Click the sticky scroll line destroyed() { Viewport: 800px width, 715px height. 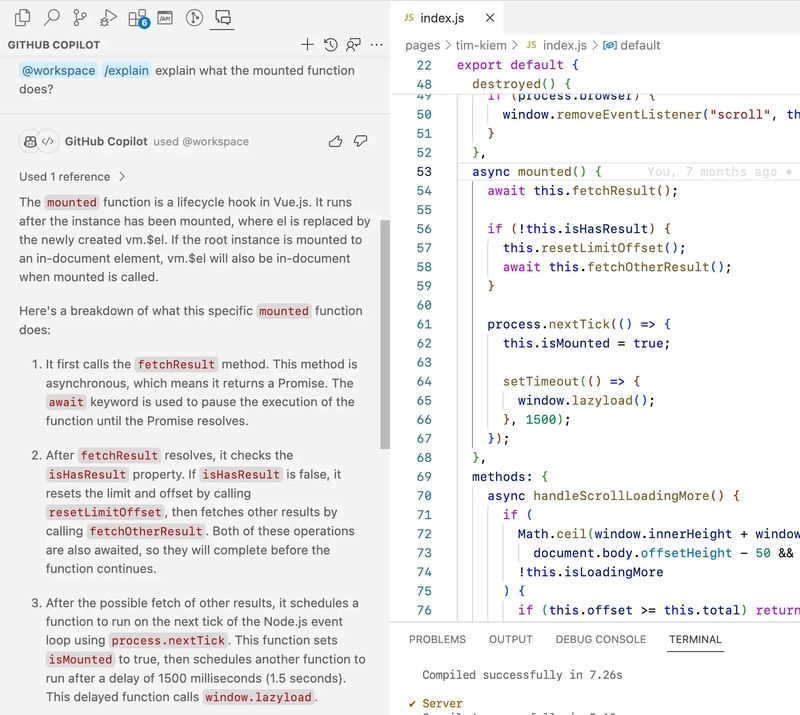pyautogui.click(x=521, y=84)
